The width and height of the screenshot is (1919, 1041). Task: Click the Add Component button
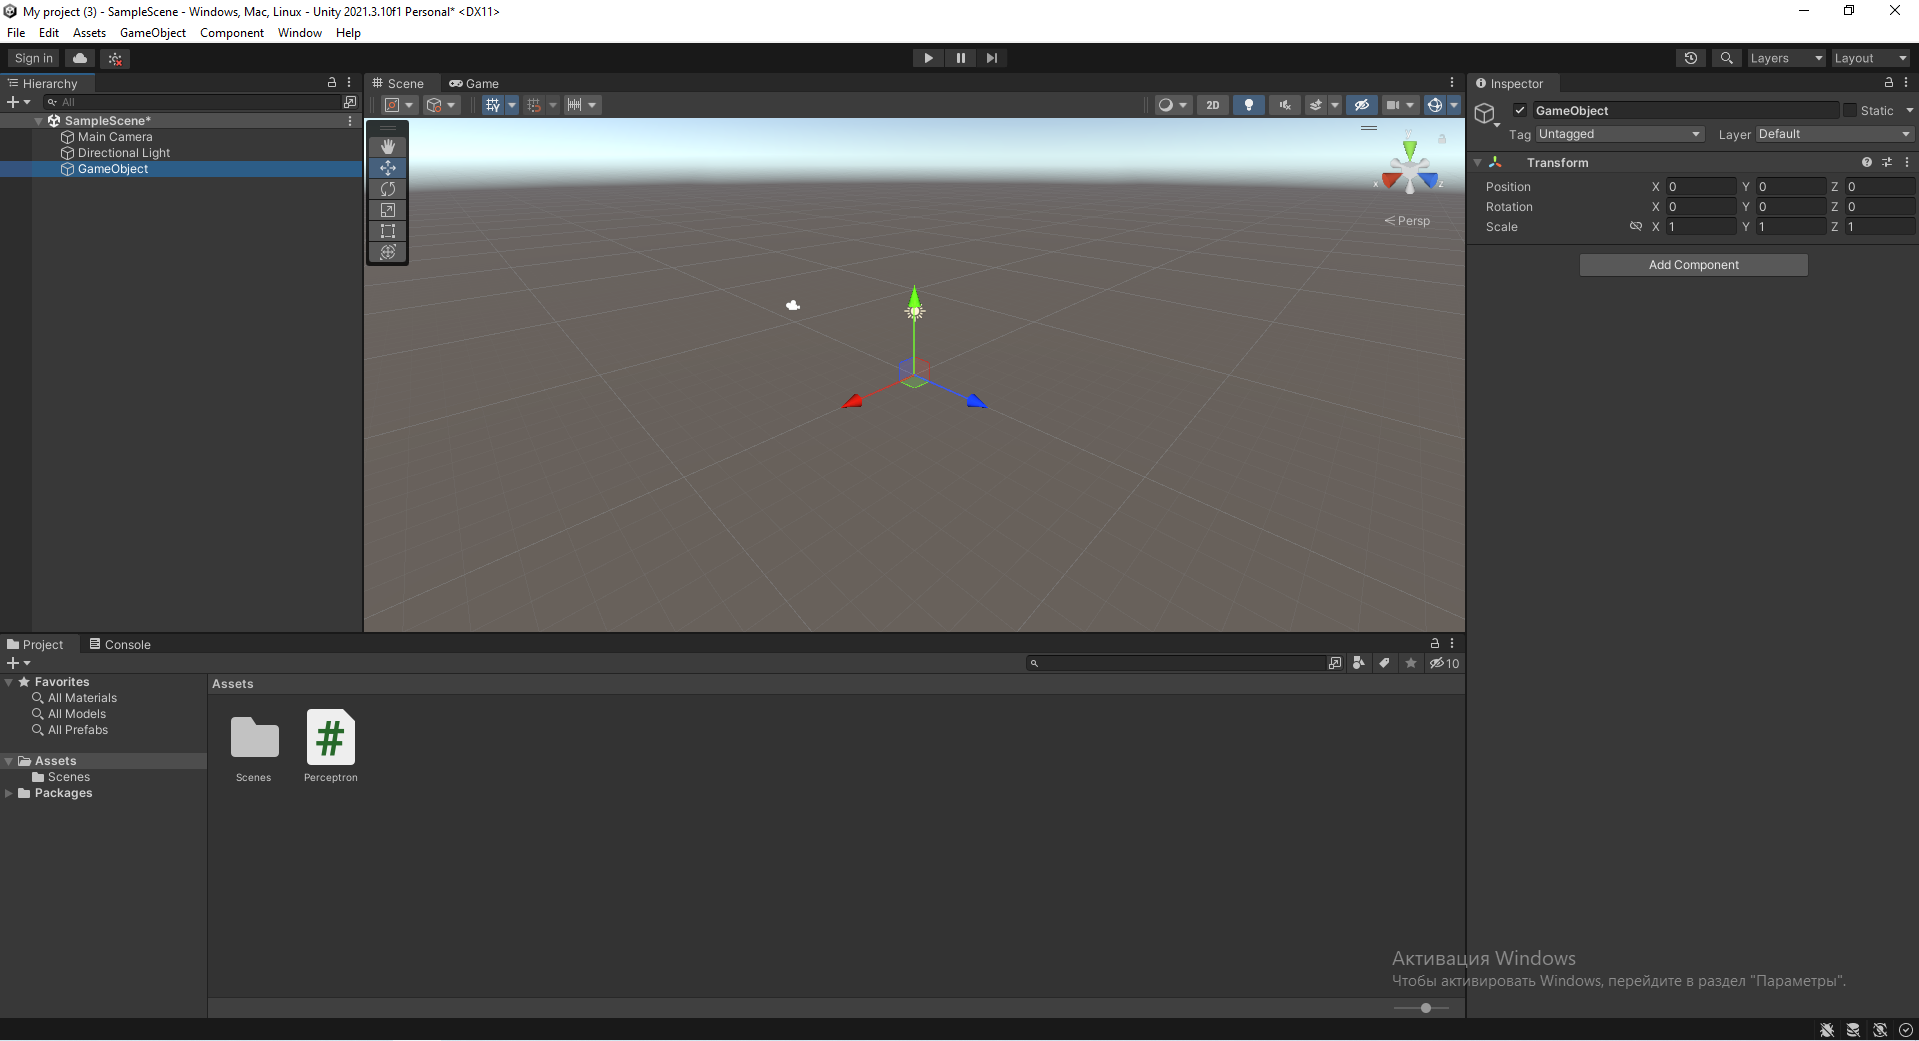point(1693,265)
